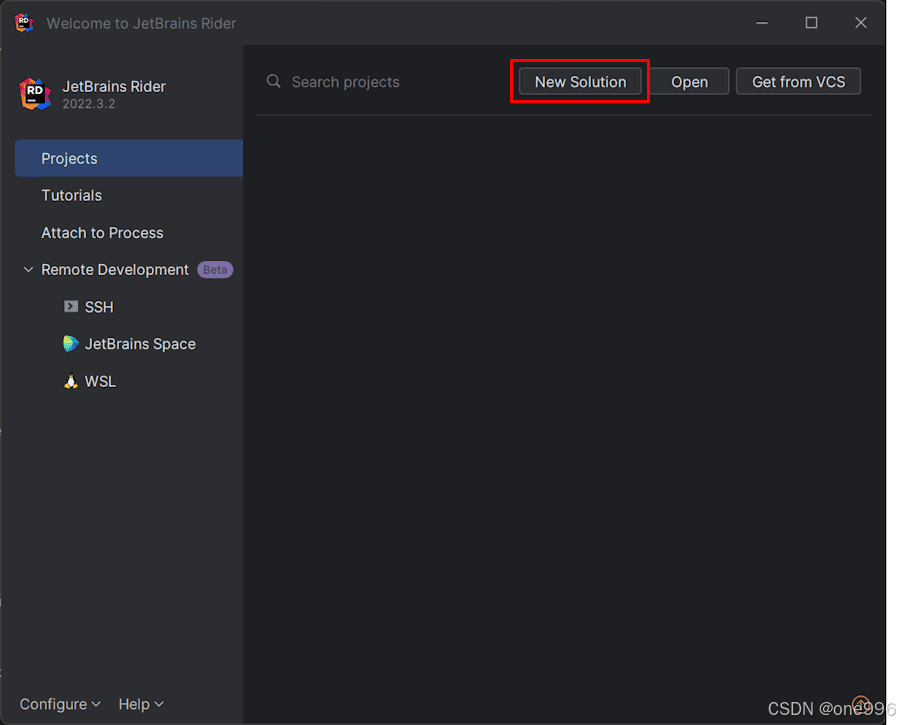The height and width of the screenshot is (725, 900).
Task: Open the WSL entry
Action: coord(100,382)
